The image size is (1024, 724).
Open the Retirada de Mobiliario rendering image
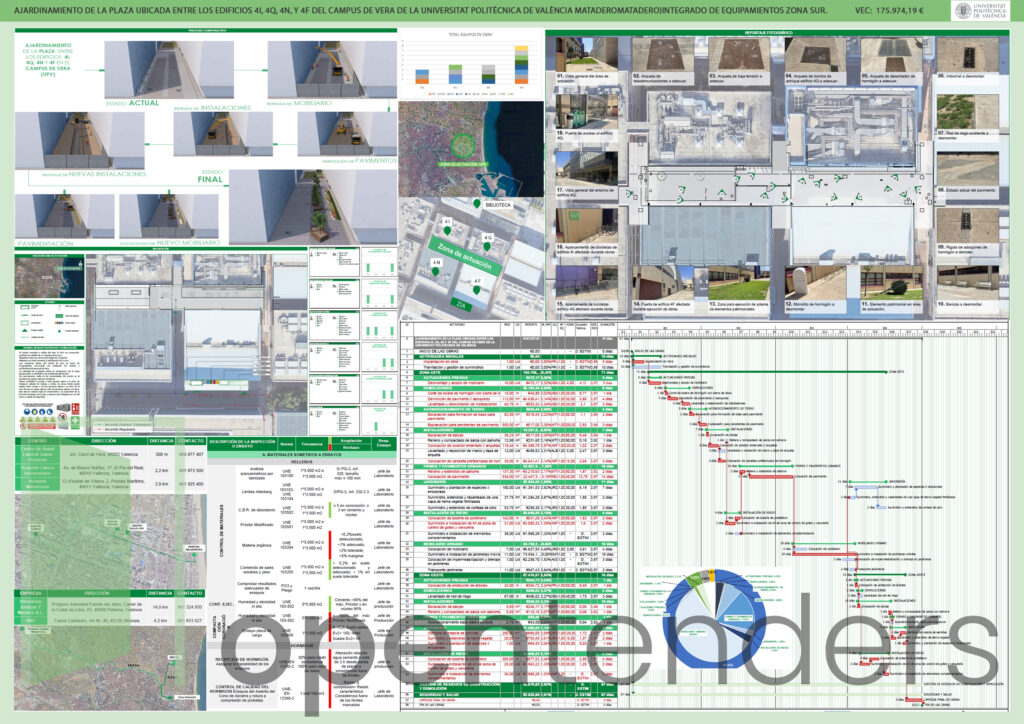[332, 69]
